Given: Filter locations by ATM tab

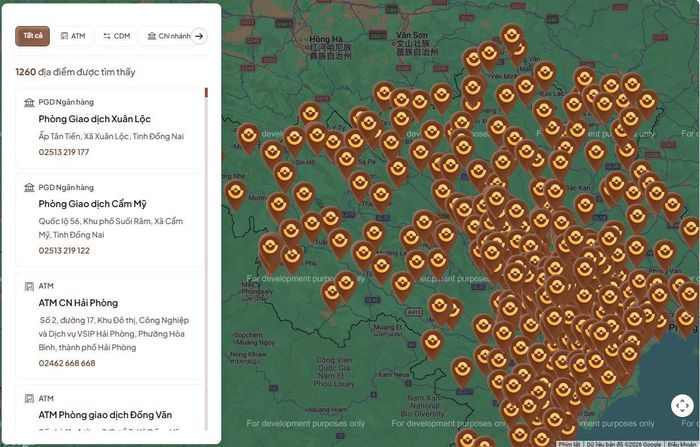Looking at the screenshot, I should click(73, 36).
